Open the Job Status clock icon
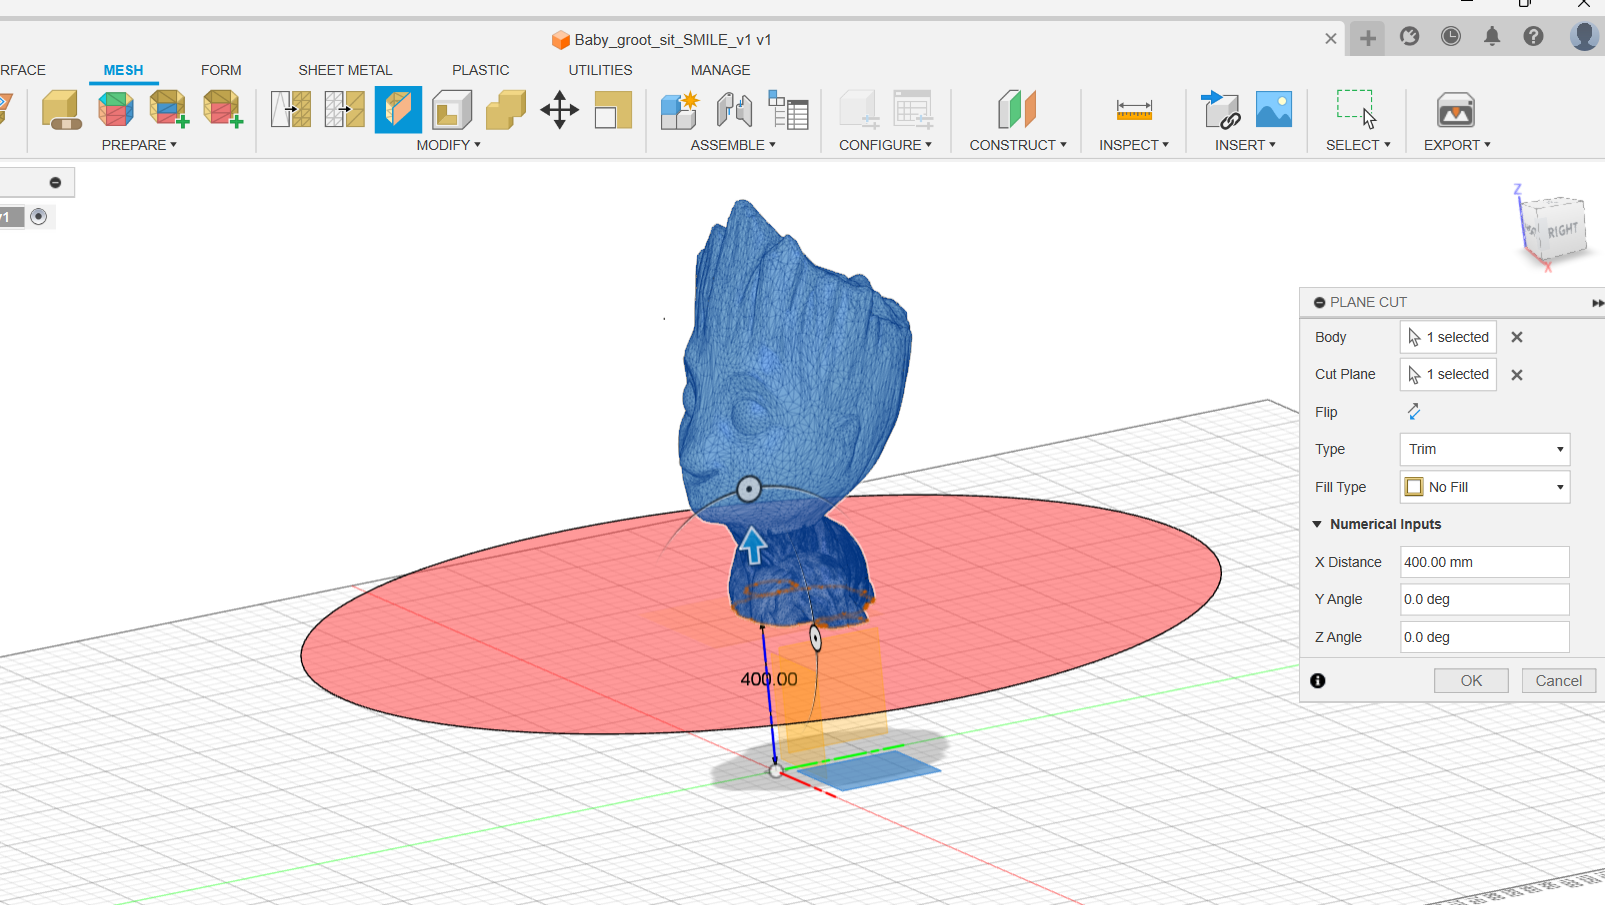This screenshot has height=905, width=1605. click(1451, 37)
